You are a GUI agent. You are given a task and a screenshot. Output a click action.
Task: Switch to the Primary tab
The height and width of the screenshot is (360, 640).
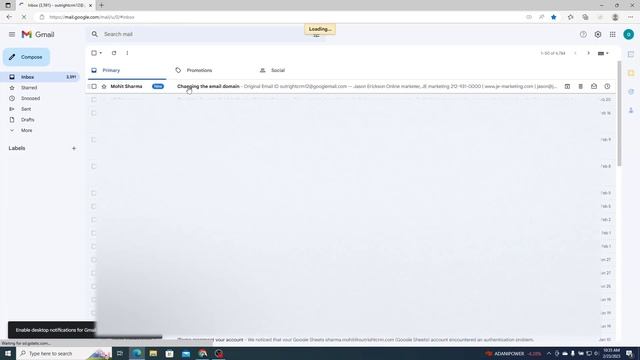point(127,70)
